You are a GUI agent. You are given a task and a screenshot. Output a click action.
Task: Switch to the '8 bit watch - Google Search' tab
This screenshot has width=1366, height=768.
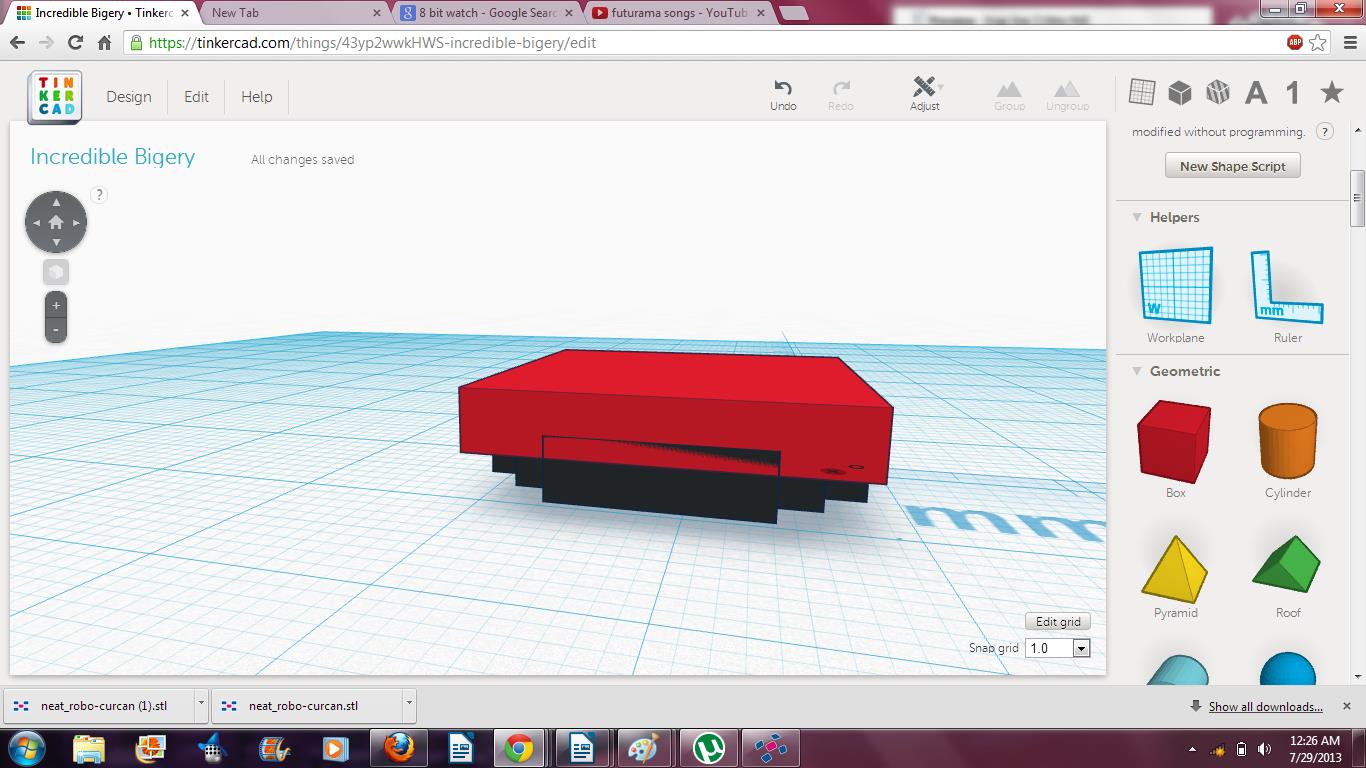pos(485,13)
